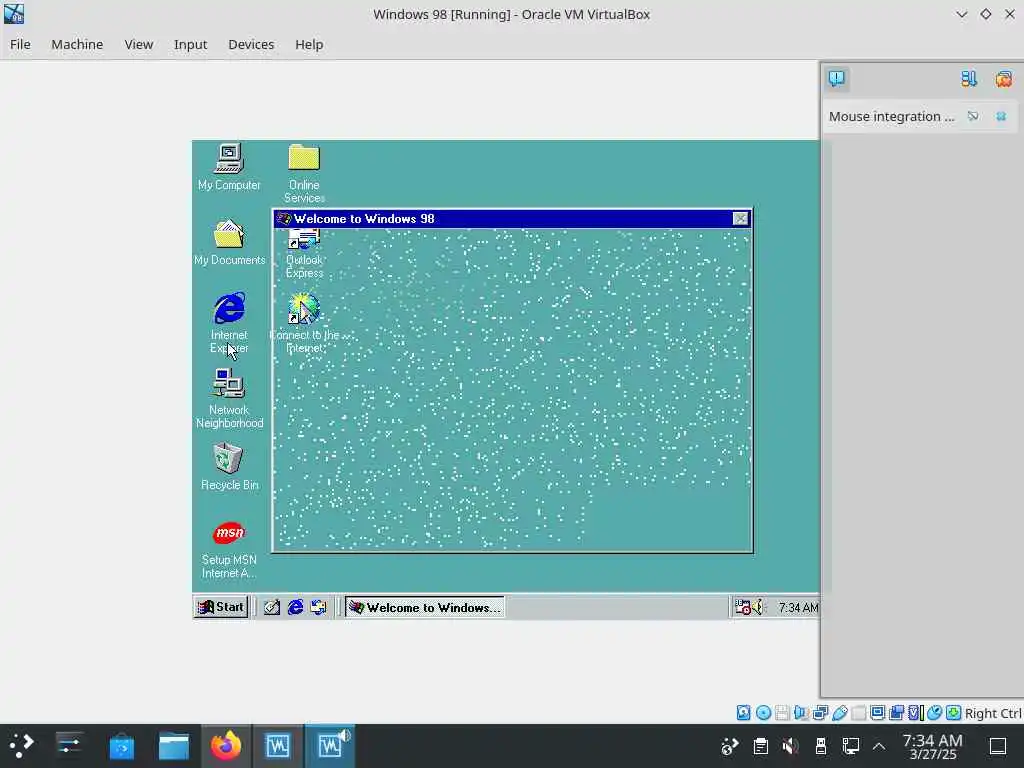Click the delete finished notifications icon
Image resolution: width=1024 pixels, height=768 pixels.
1003,79
